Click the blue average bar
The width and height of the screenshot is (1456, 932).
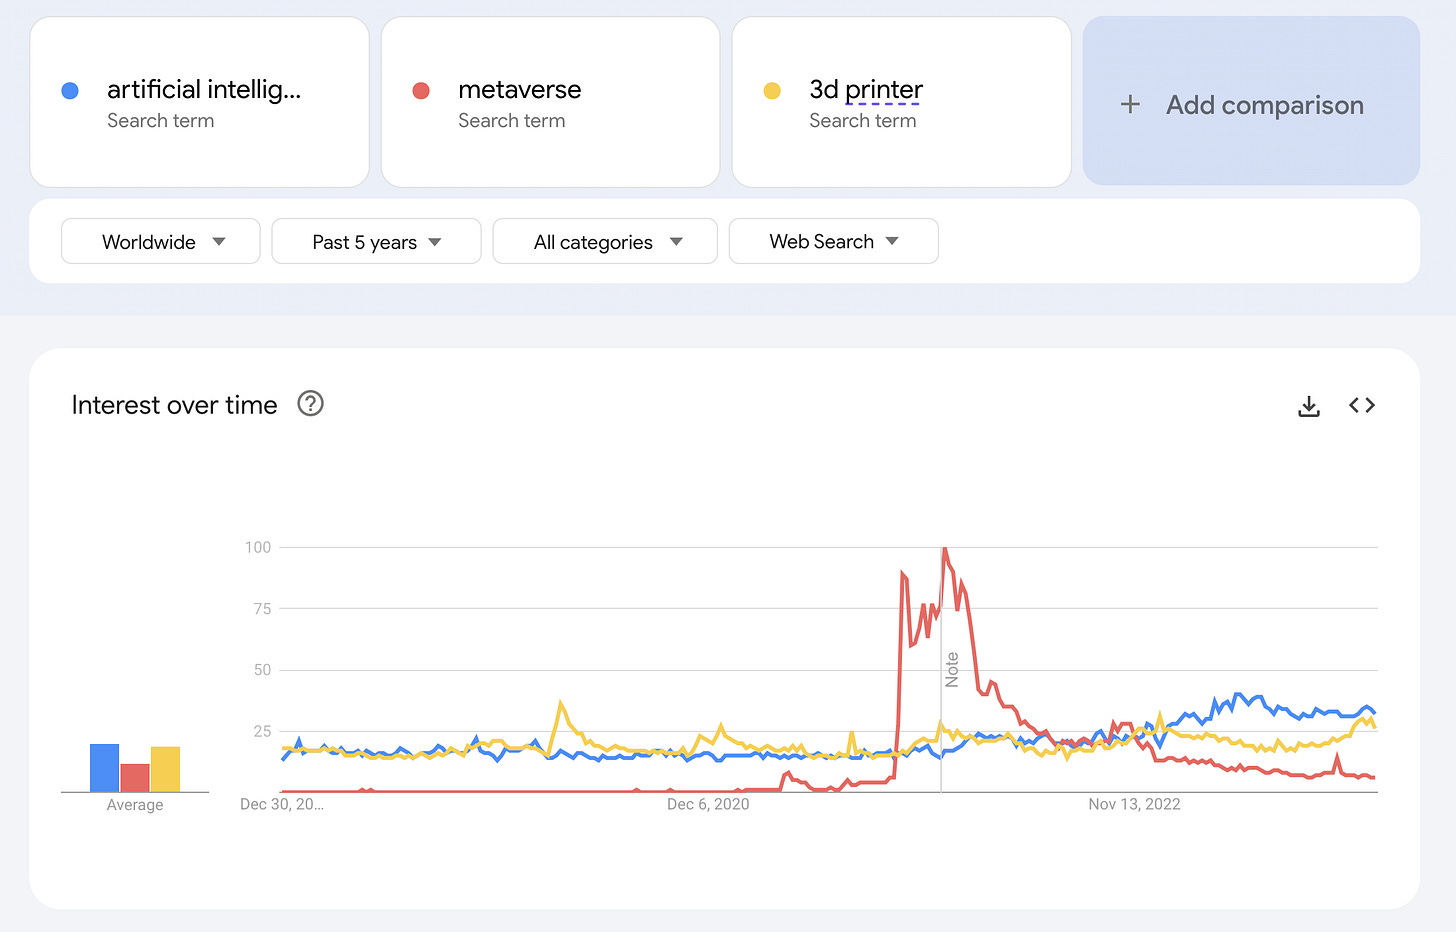pyautogui.click(x=104, y=768)
